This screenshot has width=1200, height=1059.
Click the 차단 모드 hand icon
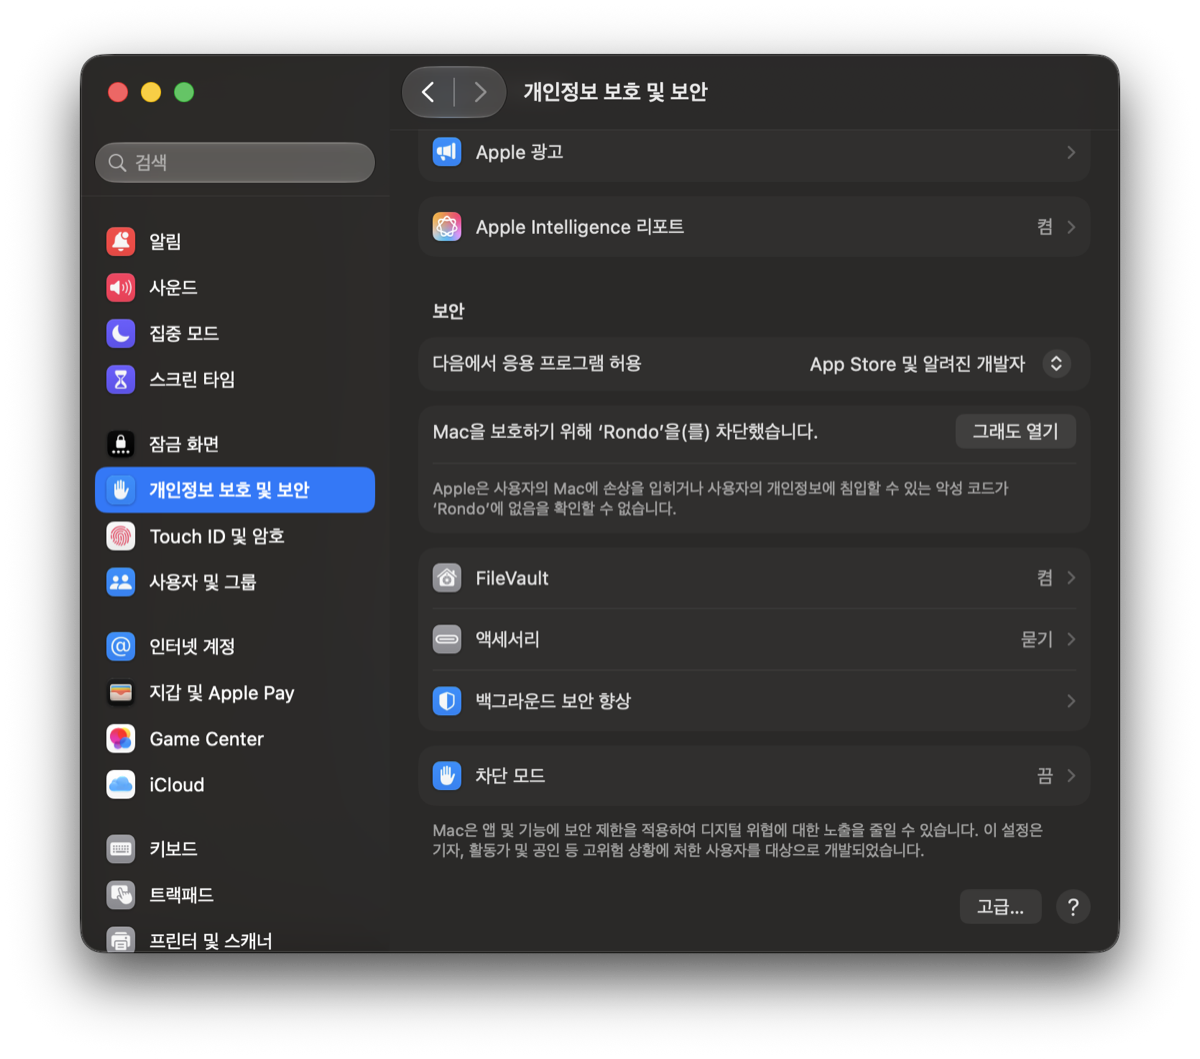coord(447,775)
